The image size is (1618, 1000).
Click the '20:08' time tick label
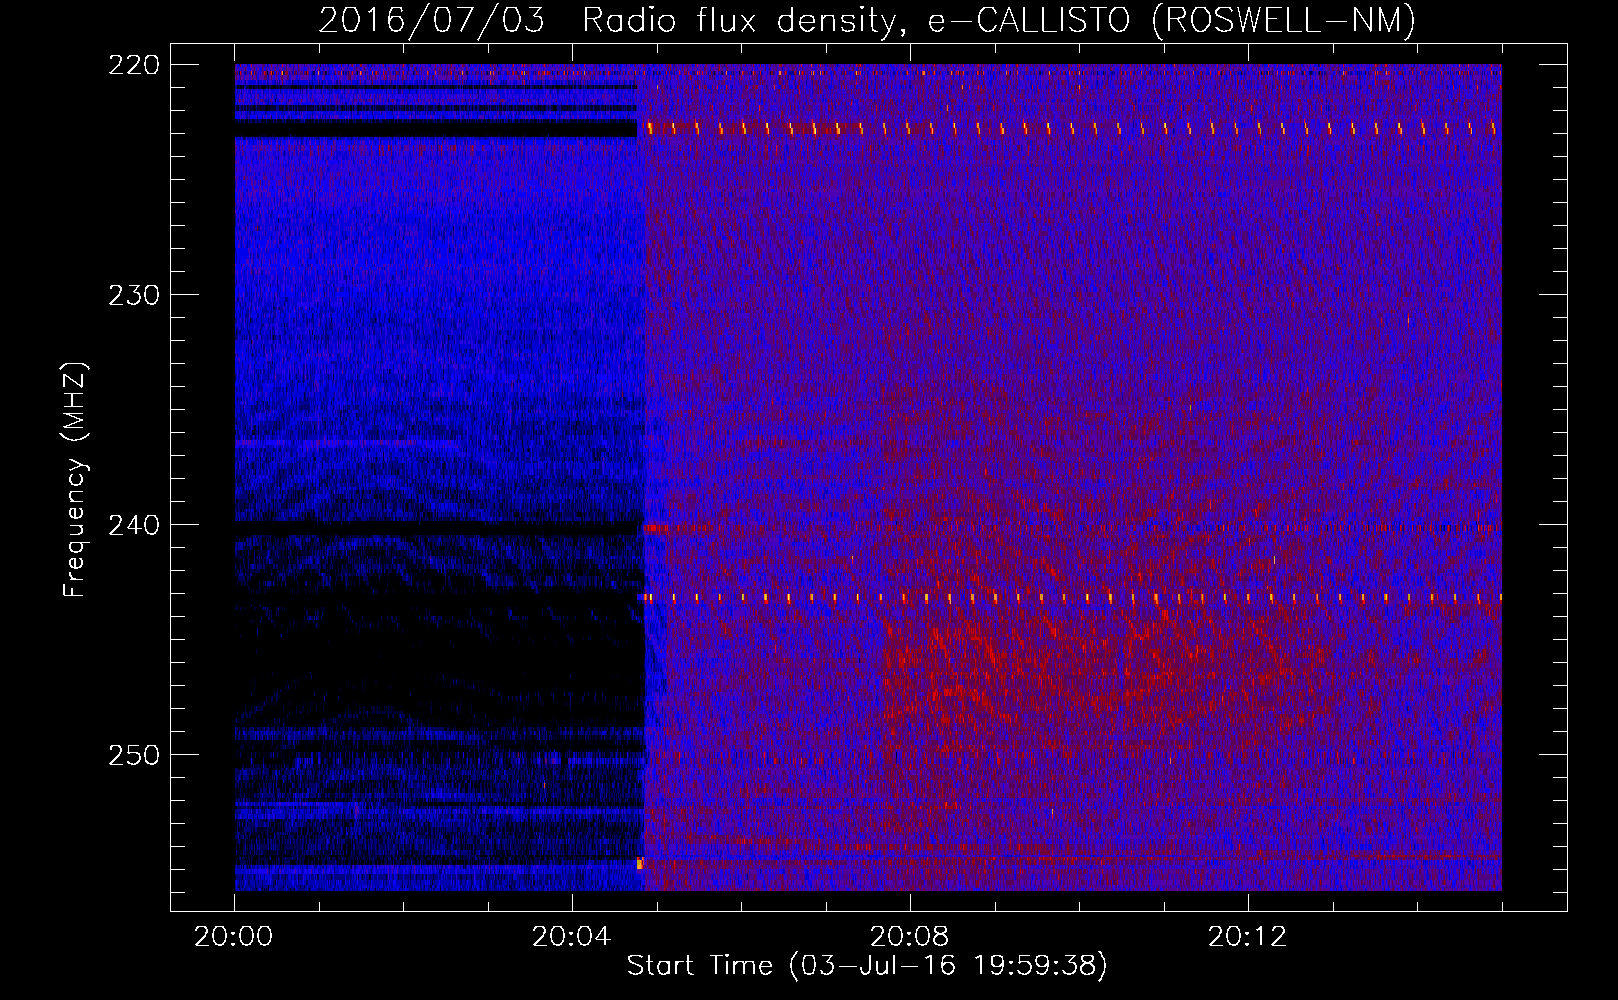(x=910, y=937)
